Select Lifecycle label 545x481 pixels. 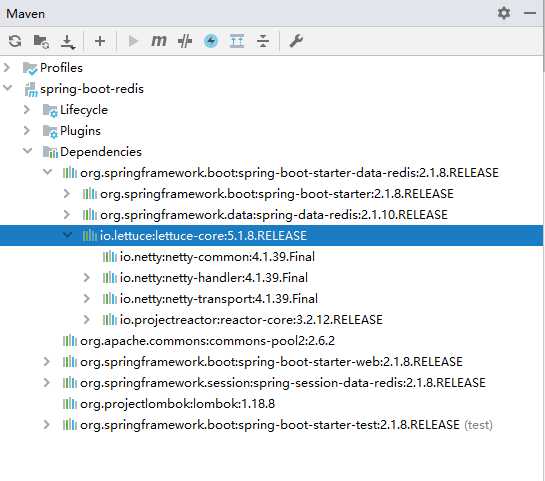84,110
